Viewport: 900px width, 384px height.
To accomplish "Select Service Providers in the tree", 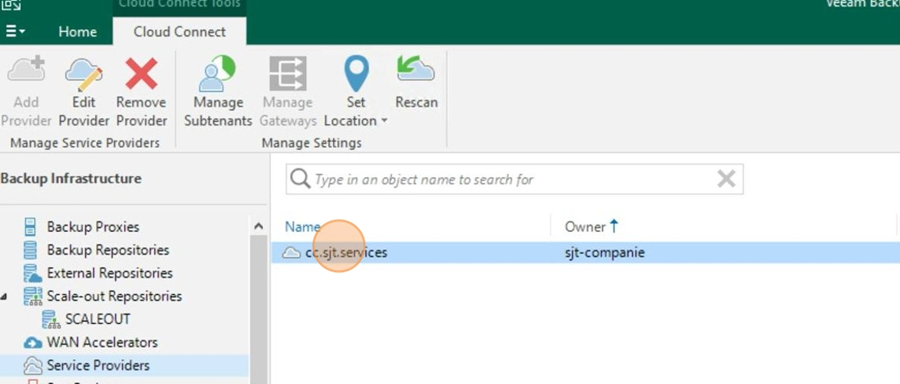I will tap(98, 365).
